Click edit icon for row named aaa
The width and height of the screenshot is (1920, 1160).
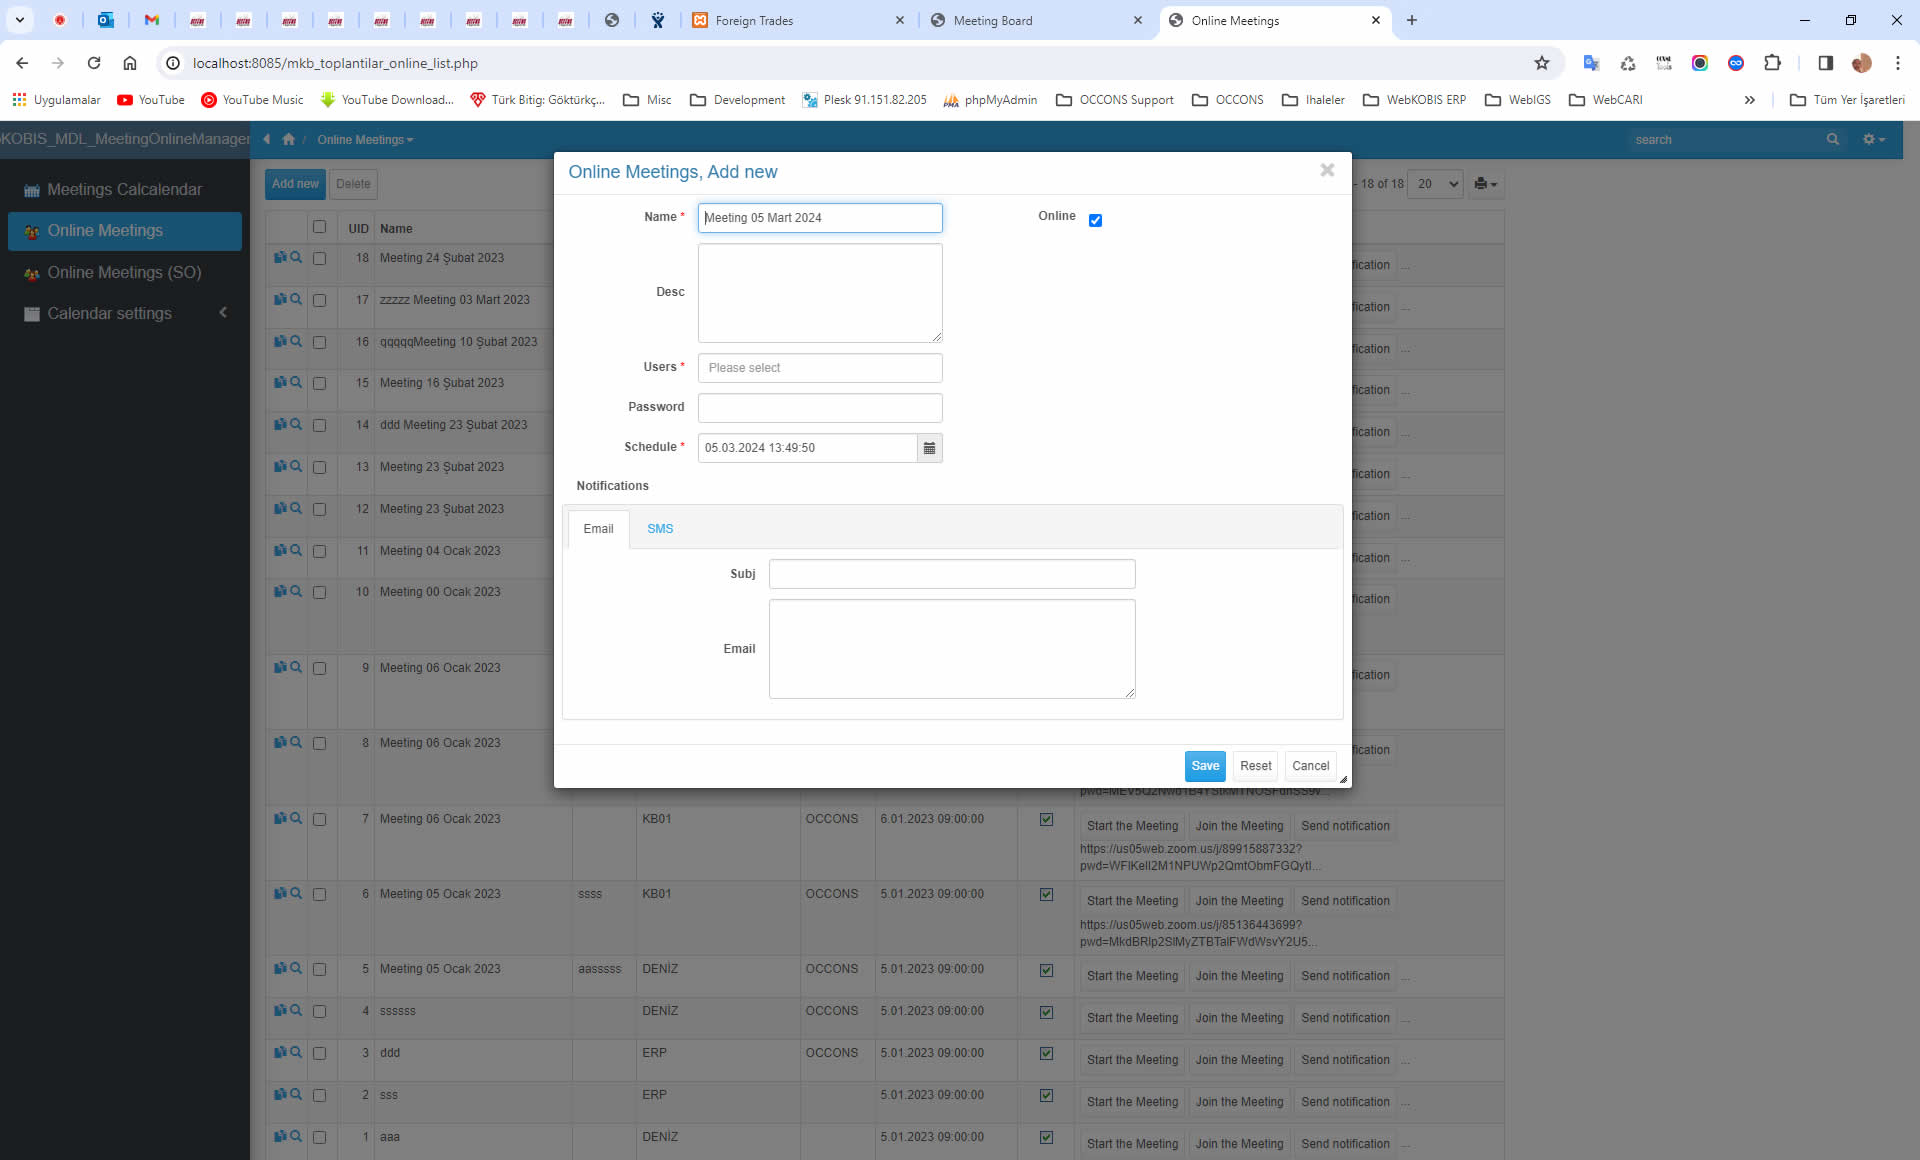[280, 1136]
